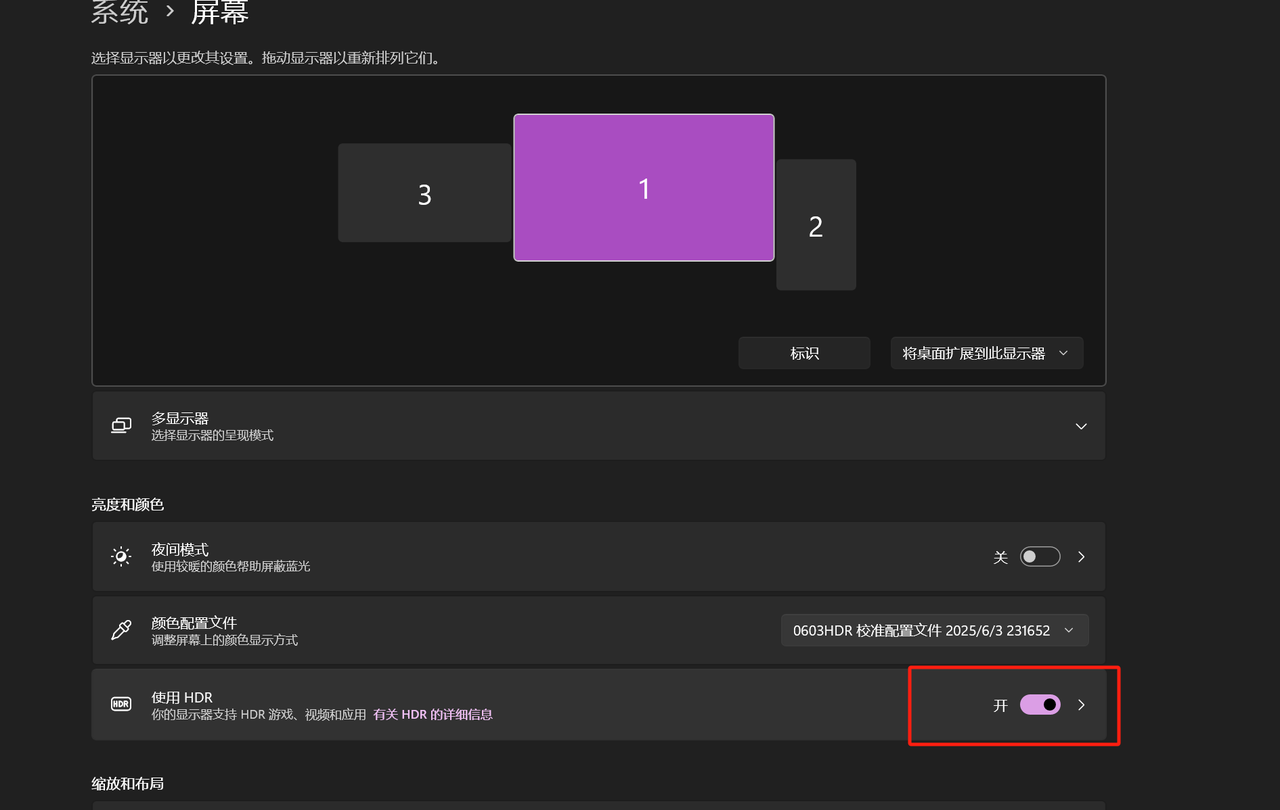Enable the 夜间模式 toggle
1280x810 pixels.
[x=1039, y=556]
